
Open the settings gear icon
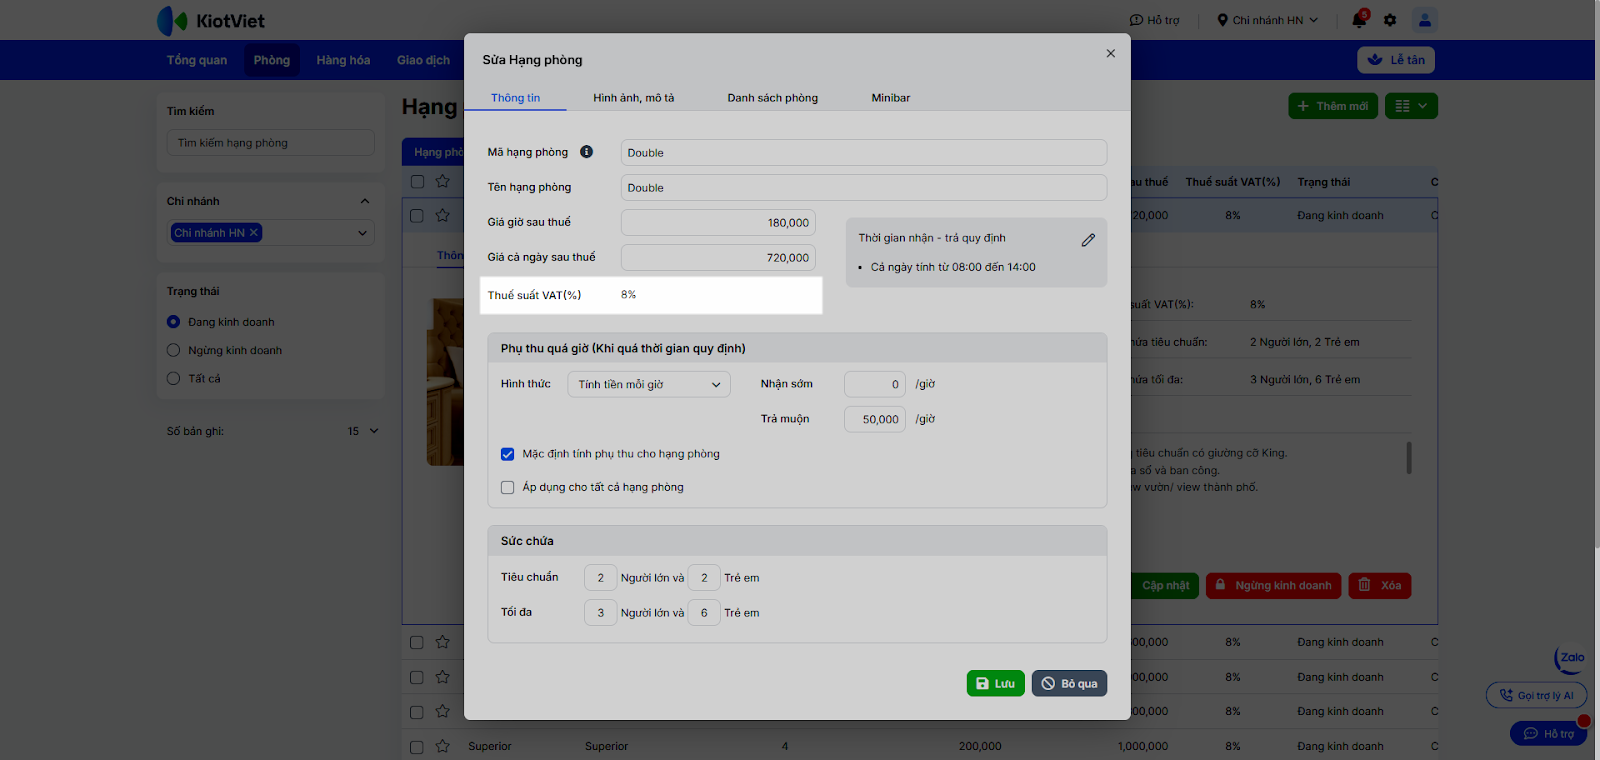click(x=1390, y=20)
